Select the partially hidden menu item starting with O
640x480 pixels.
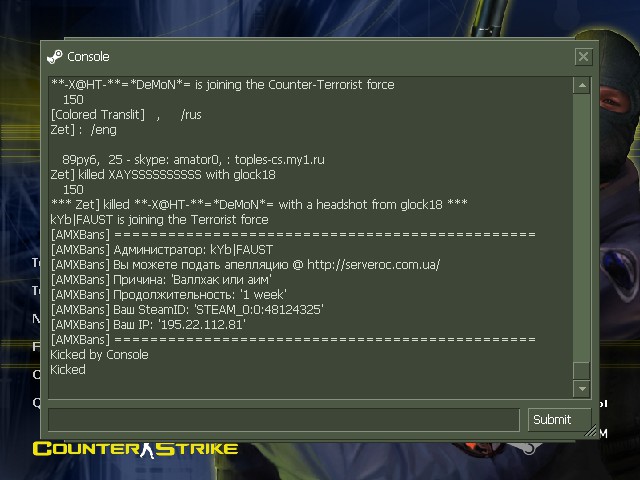pyautogui.click(x=36, y=374)
